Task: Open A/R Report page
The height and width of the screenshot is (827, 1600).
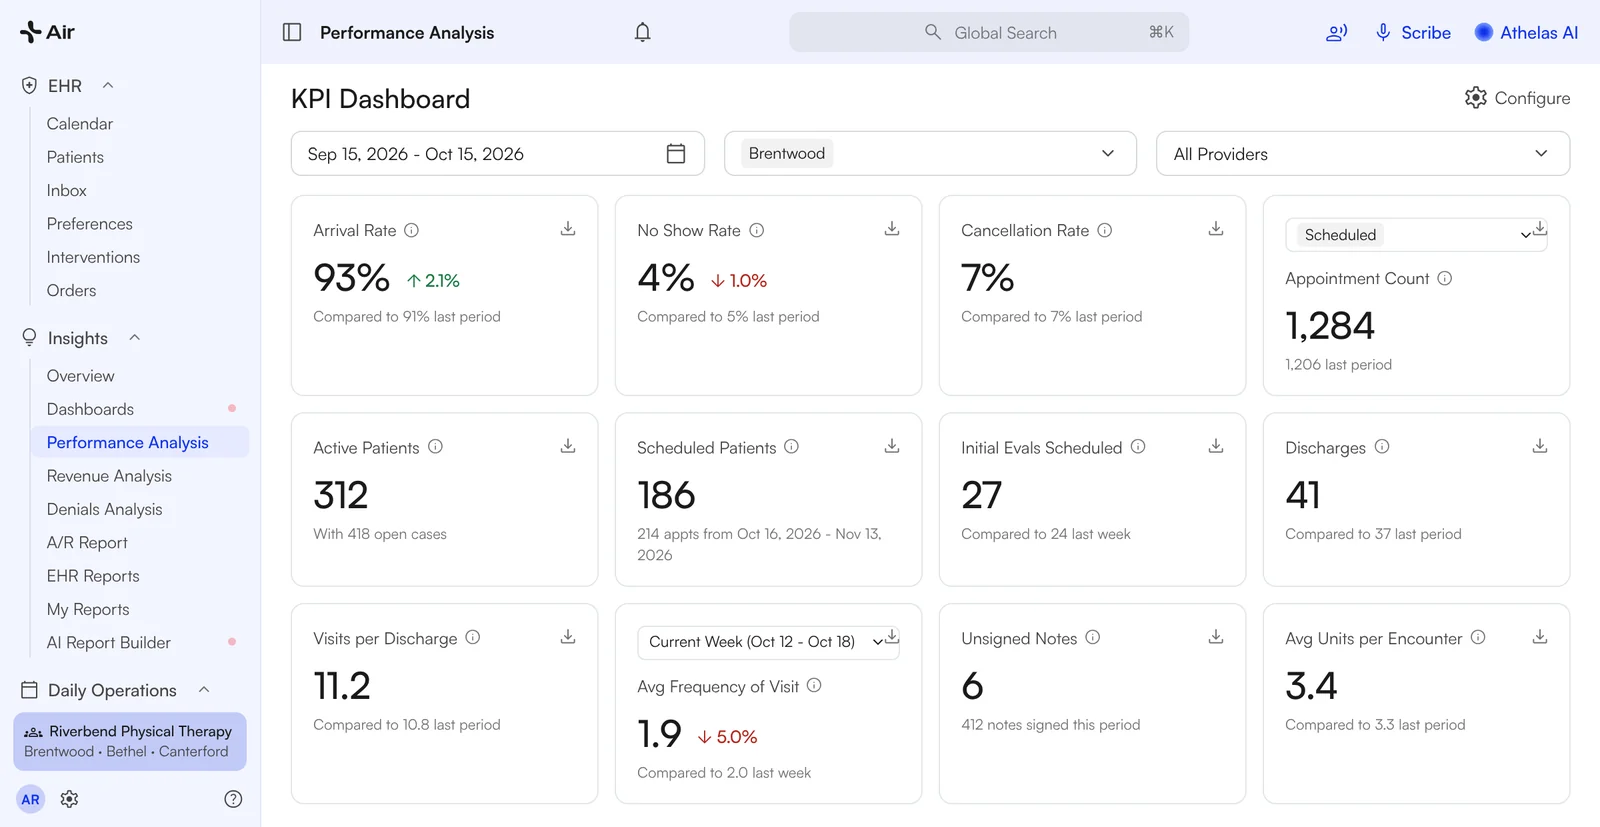Action: tap(87, 543)
